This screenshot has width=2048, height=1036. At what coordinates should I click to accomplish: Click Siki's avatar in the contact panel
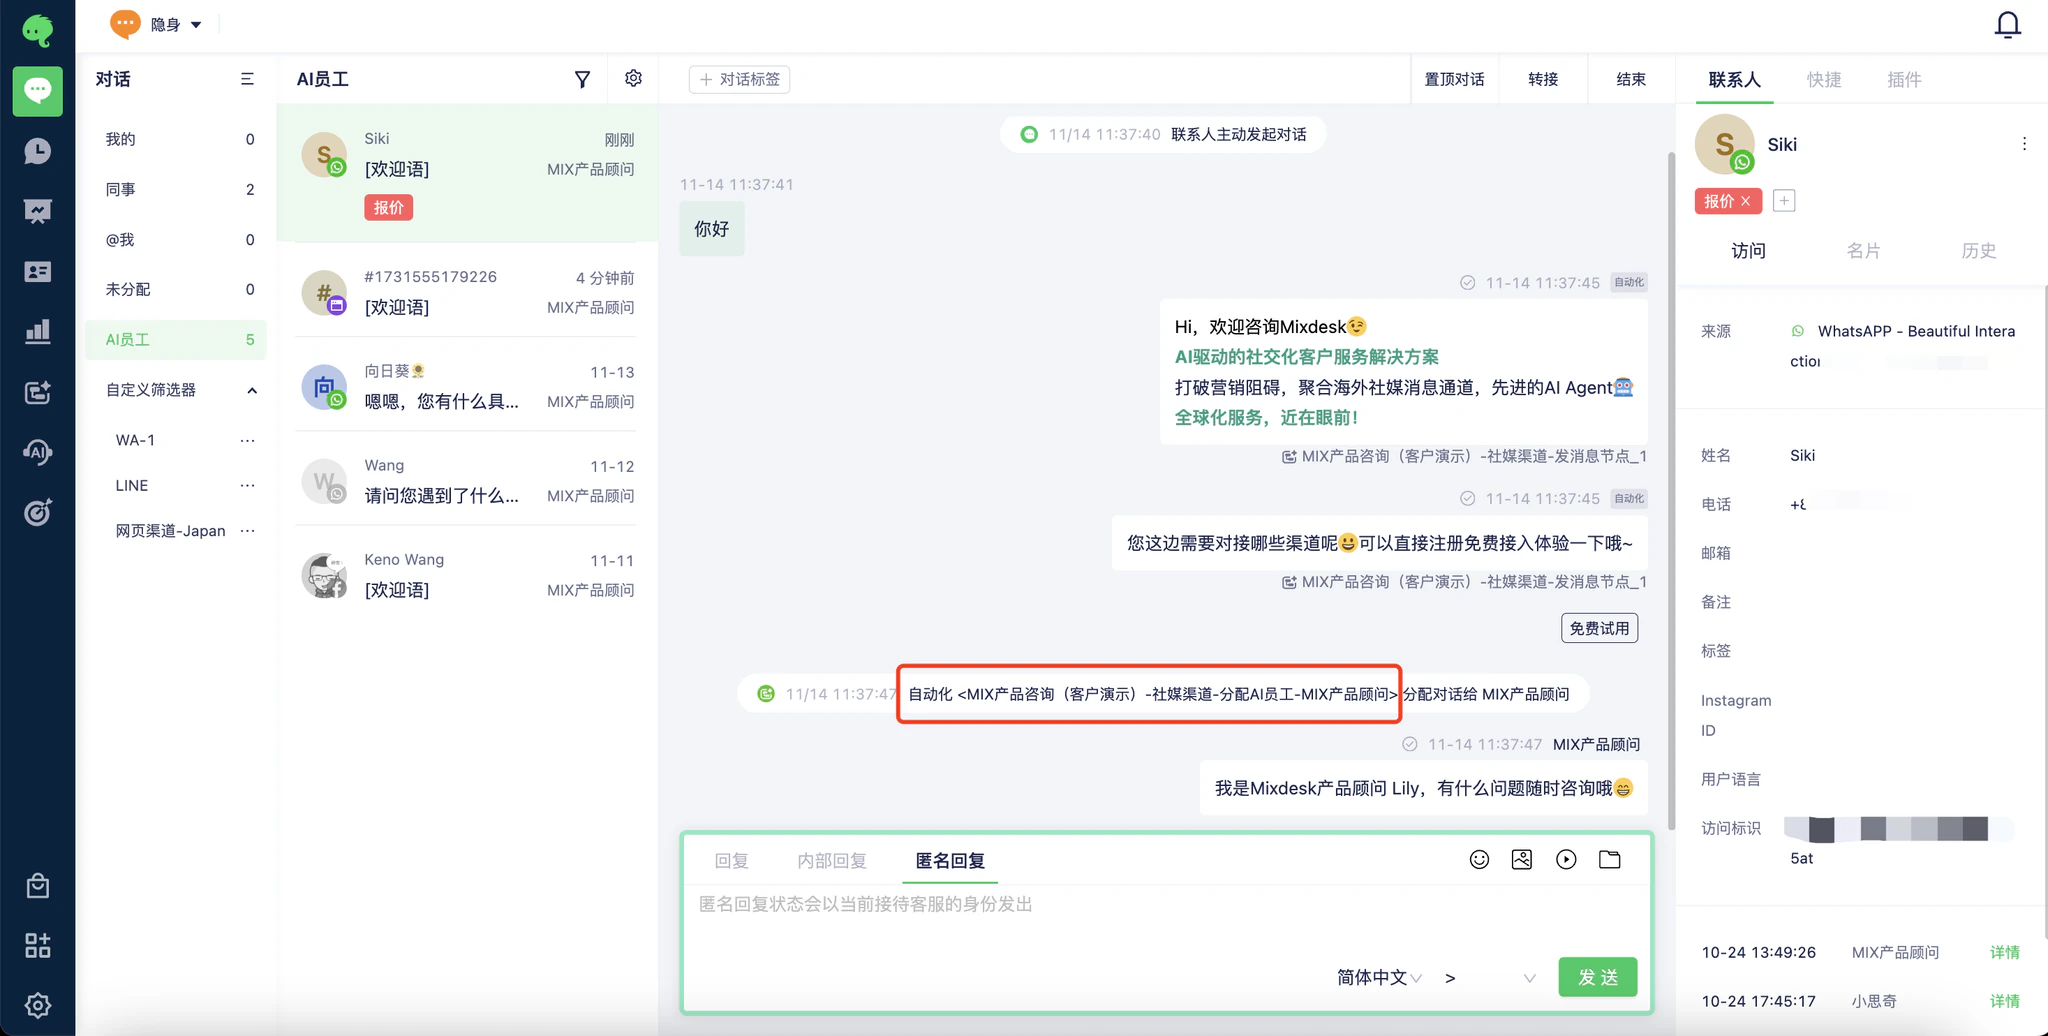click(1724, 144)
